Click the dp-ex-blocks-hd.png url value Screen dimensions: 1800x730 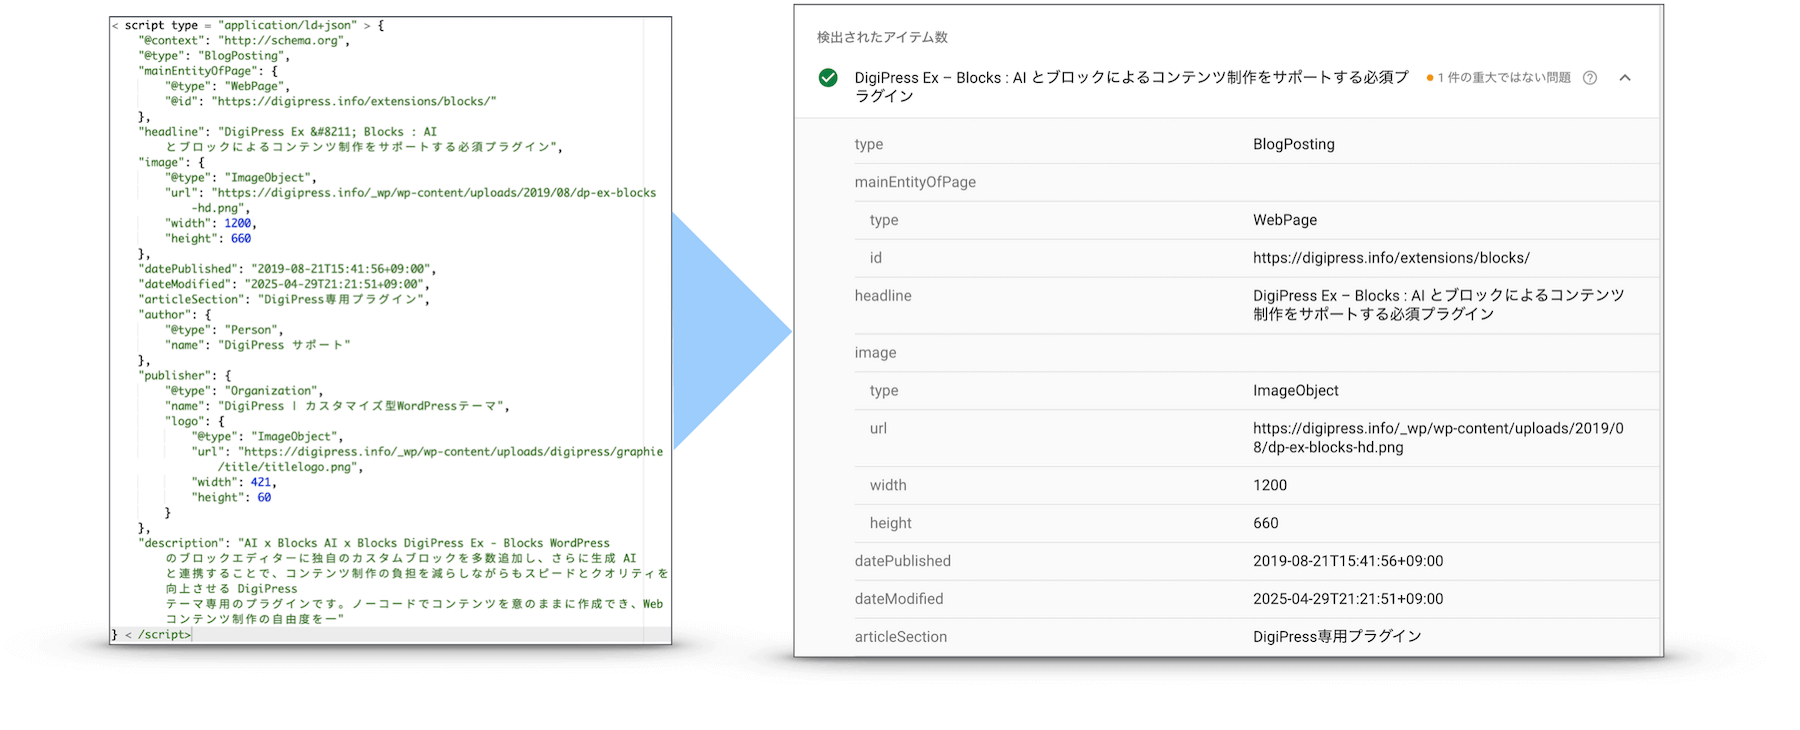[1438, 437]
